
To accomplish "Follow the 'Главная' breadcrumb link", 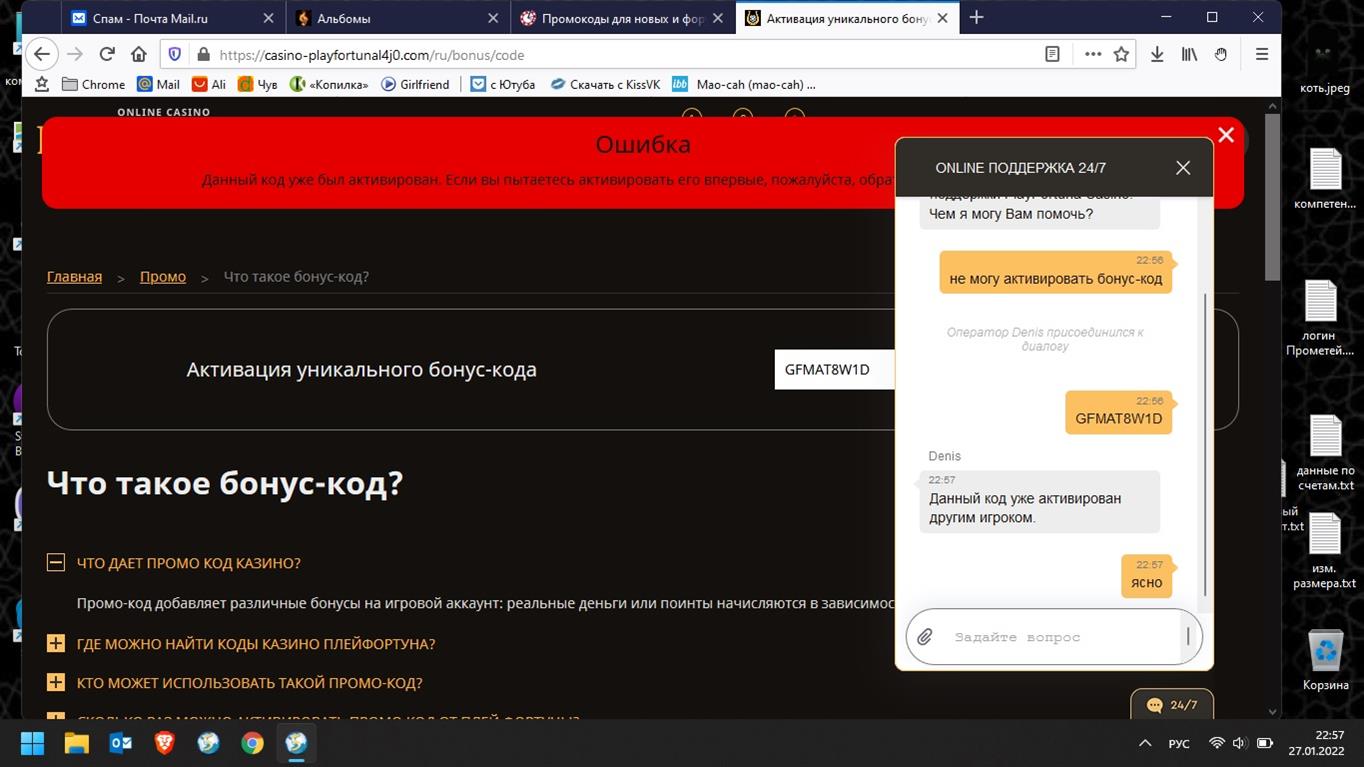I will pyautogui.click(x=74, y=277).
